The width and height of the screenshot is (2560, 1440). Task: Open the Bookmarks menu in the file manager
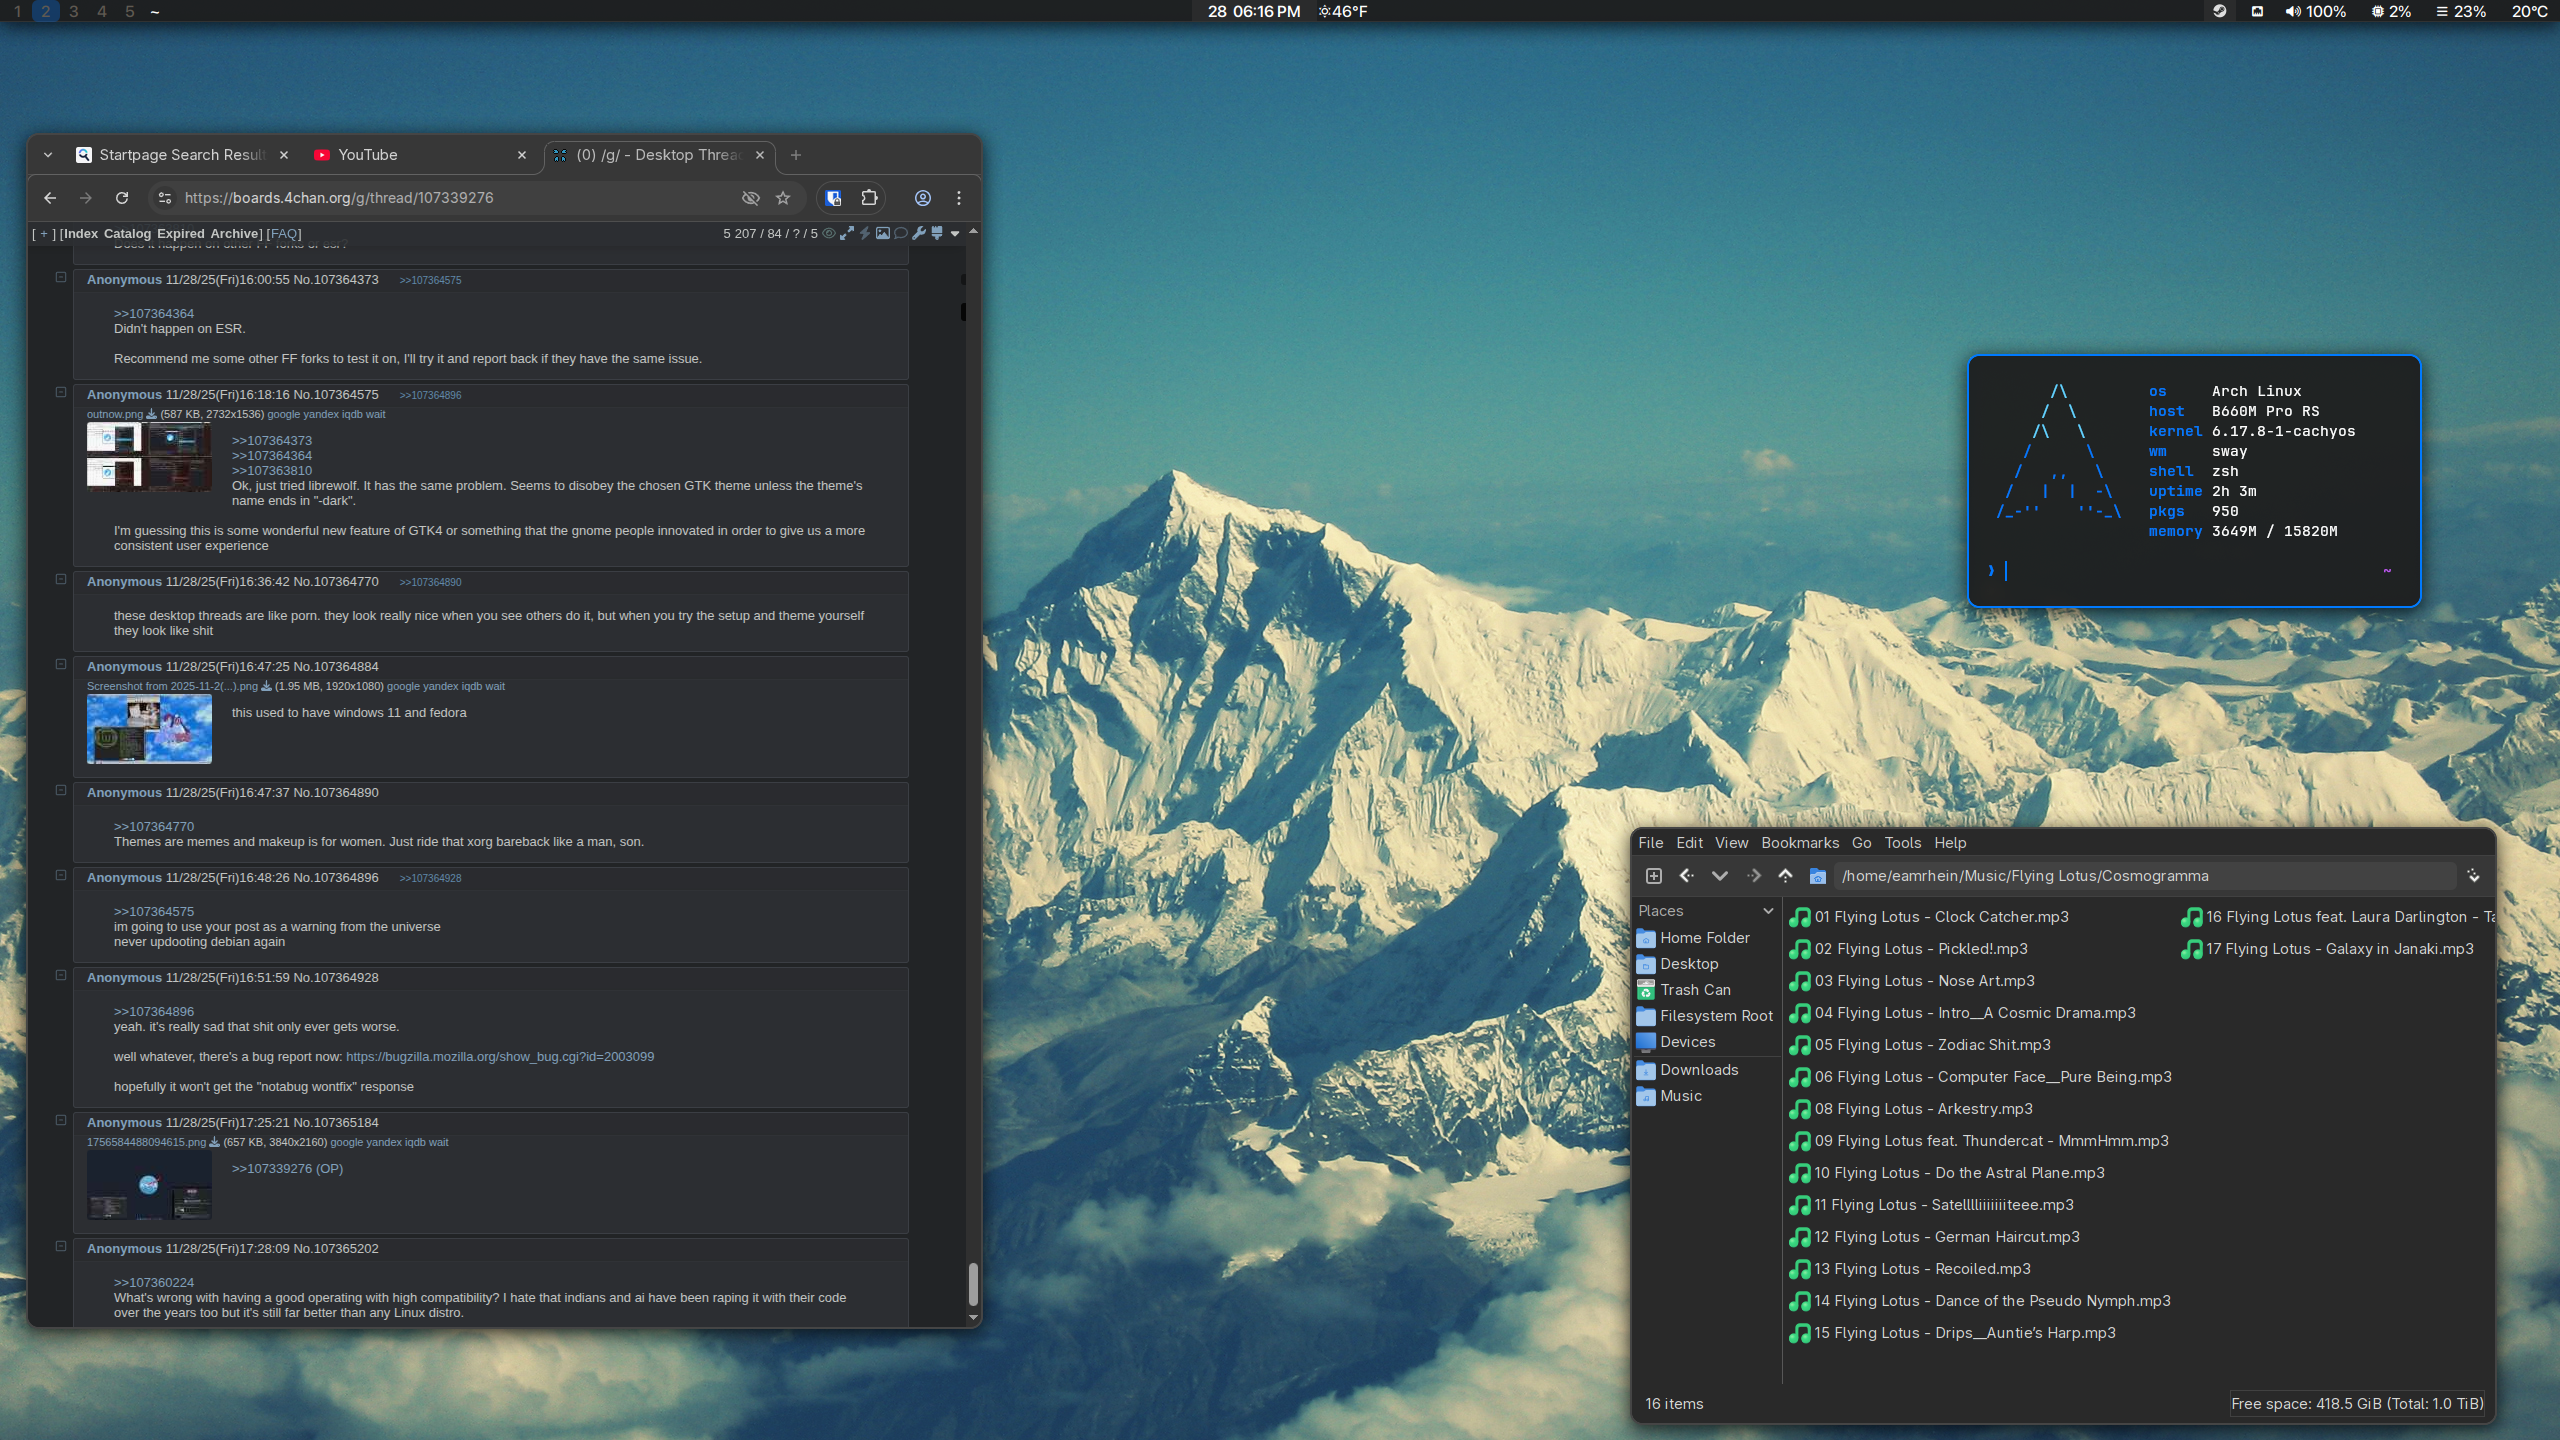1799,843
